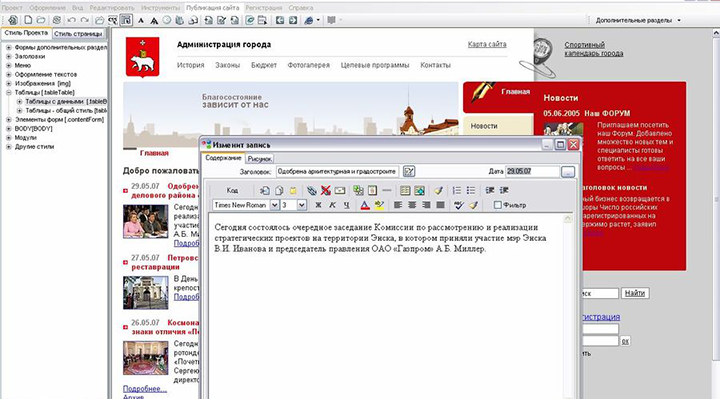Pick the font color with the red A
720x399 pixels.
click(x=365, y=205)
